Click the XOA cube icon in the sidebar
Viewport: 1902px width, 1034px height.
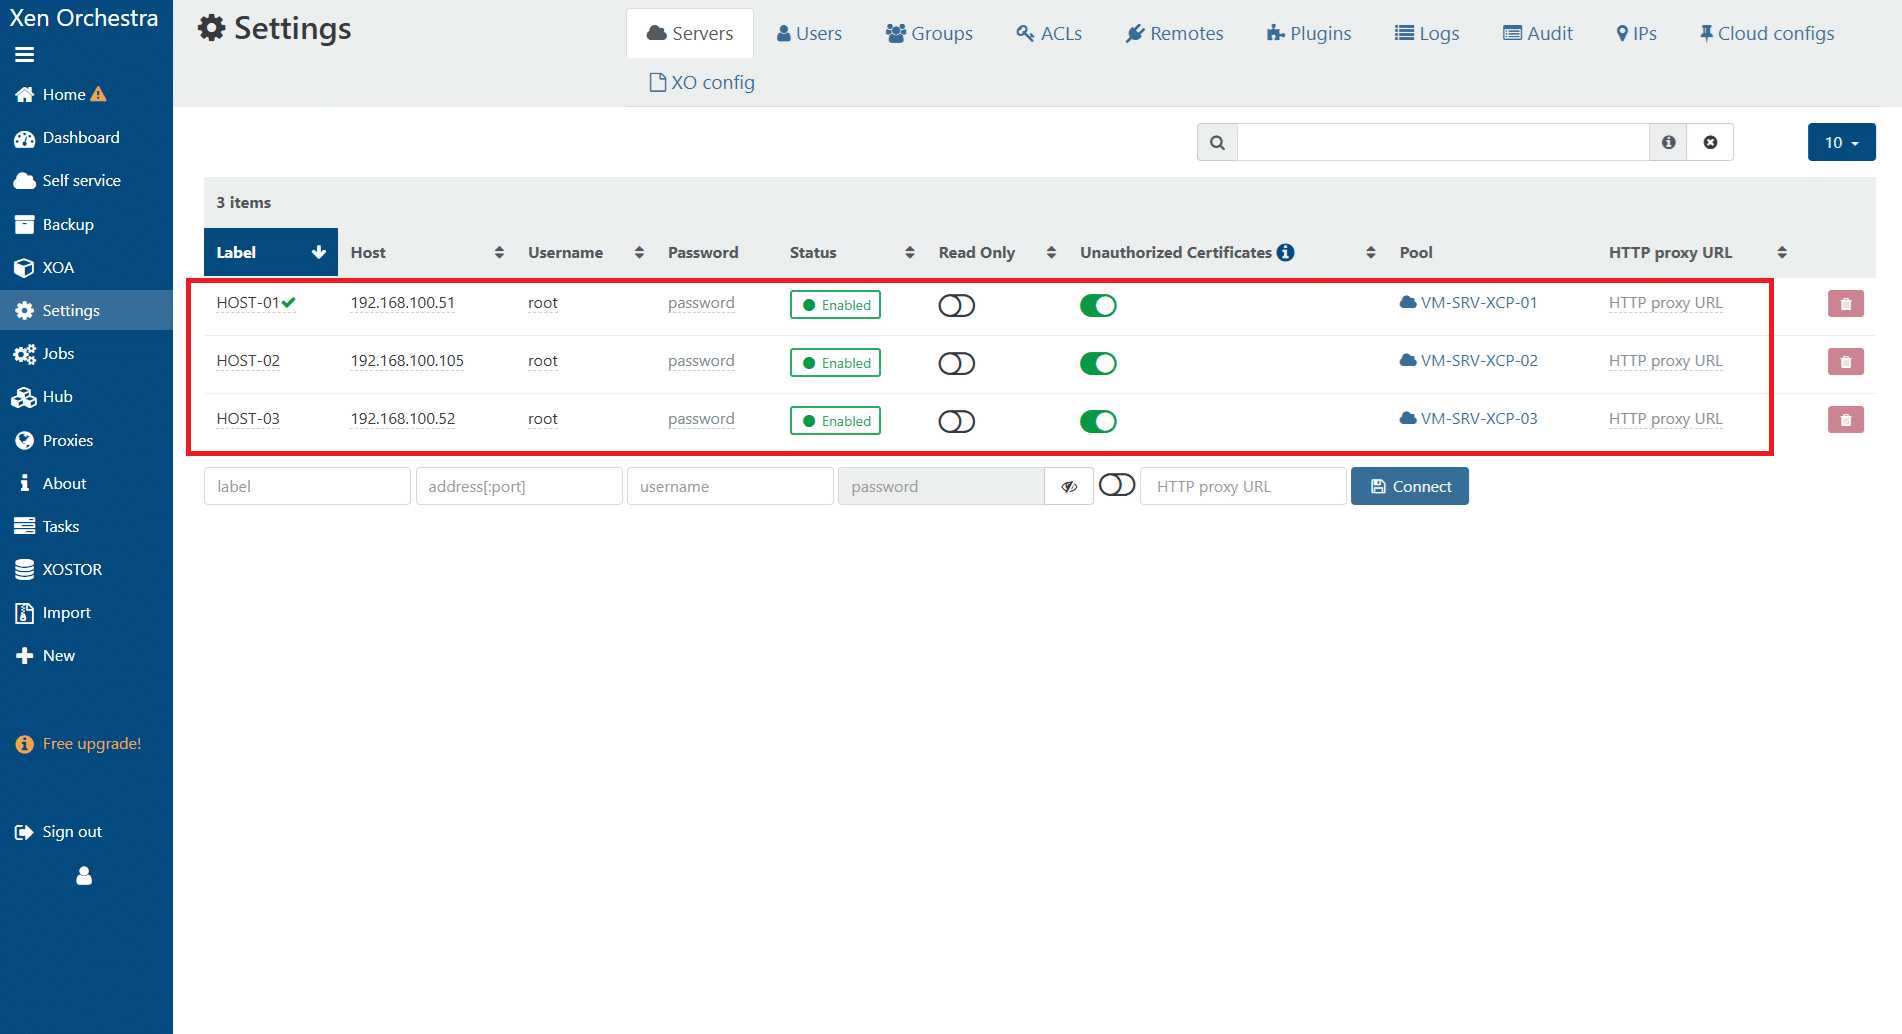coord(25,268)
